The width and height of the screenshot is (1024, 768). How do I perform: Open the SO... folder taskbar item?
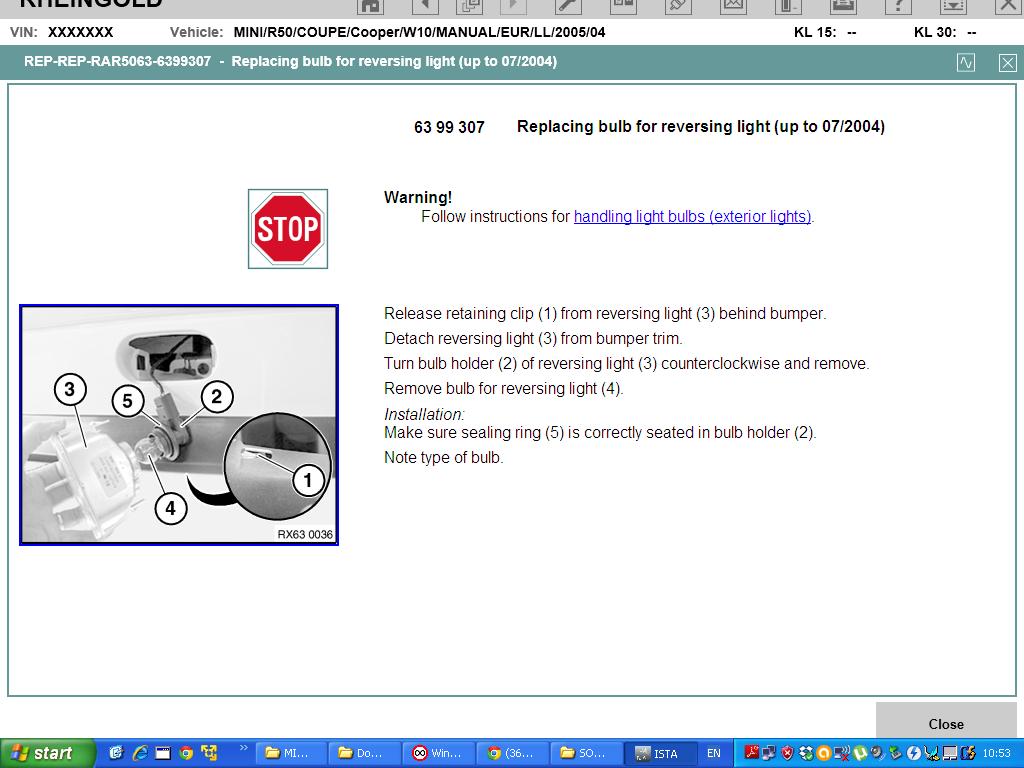(585, 753)
